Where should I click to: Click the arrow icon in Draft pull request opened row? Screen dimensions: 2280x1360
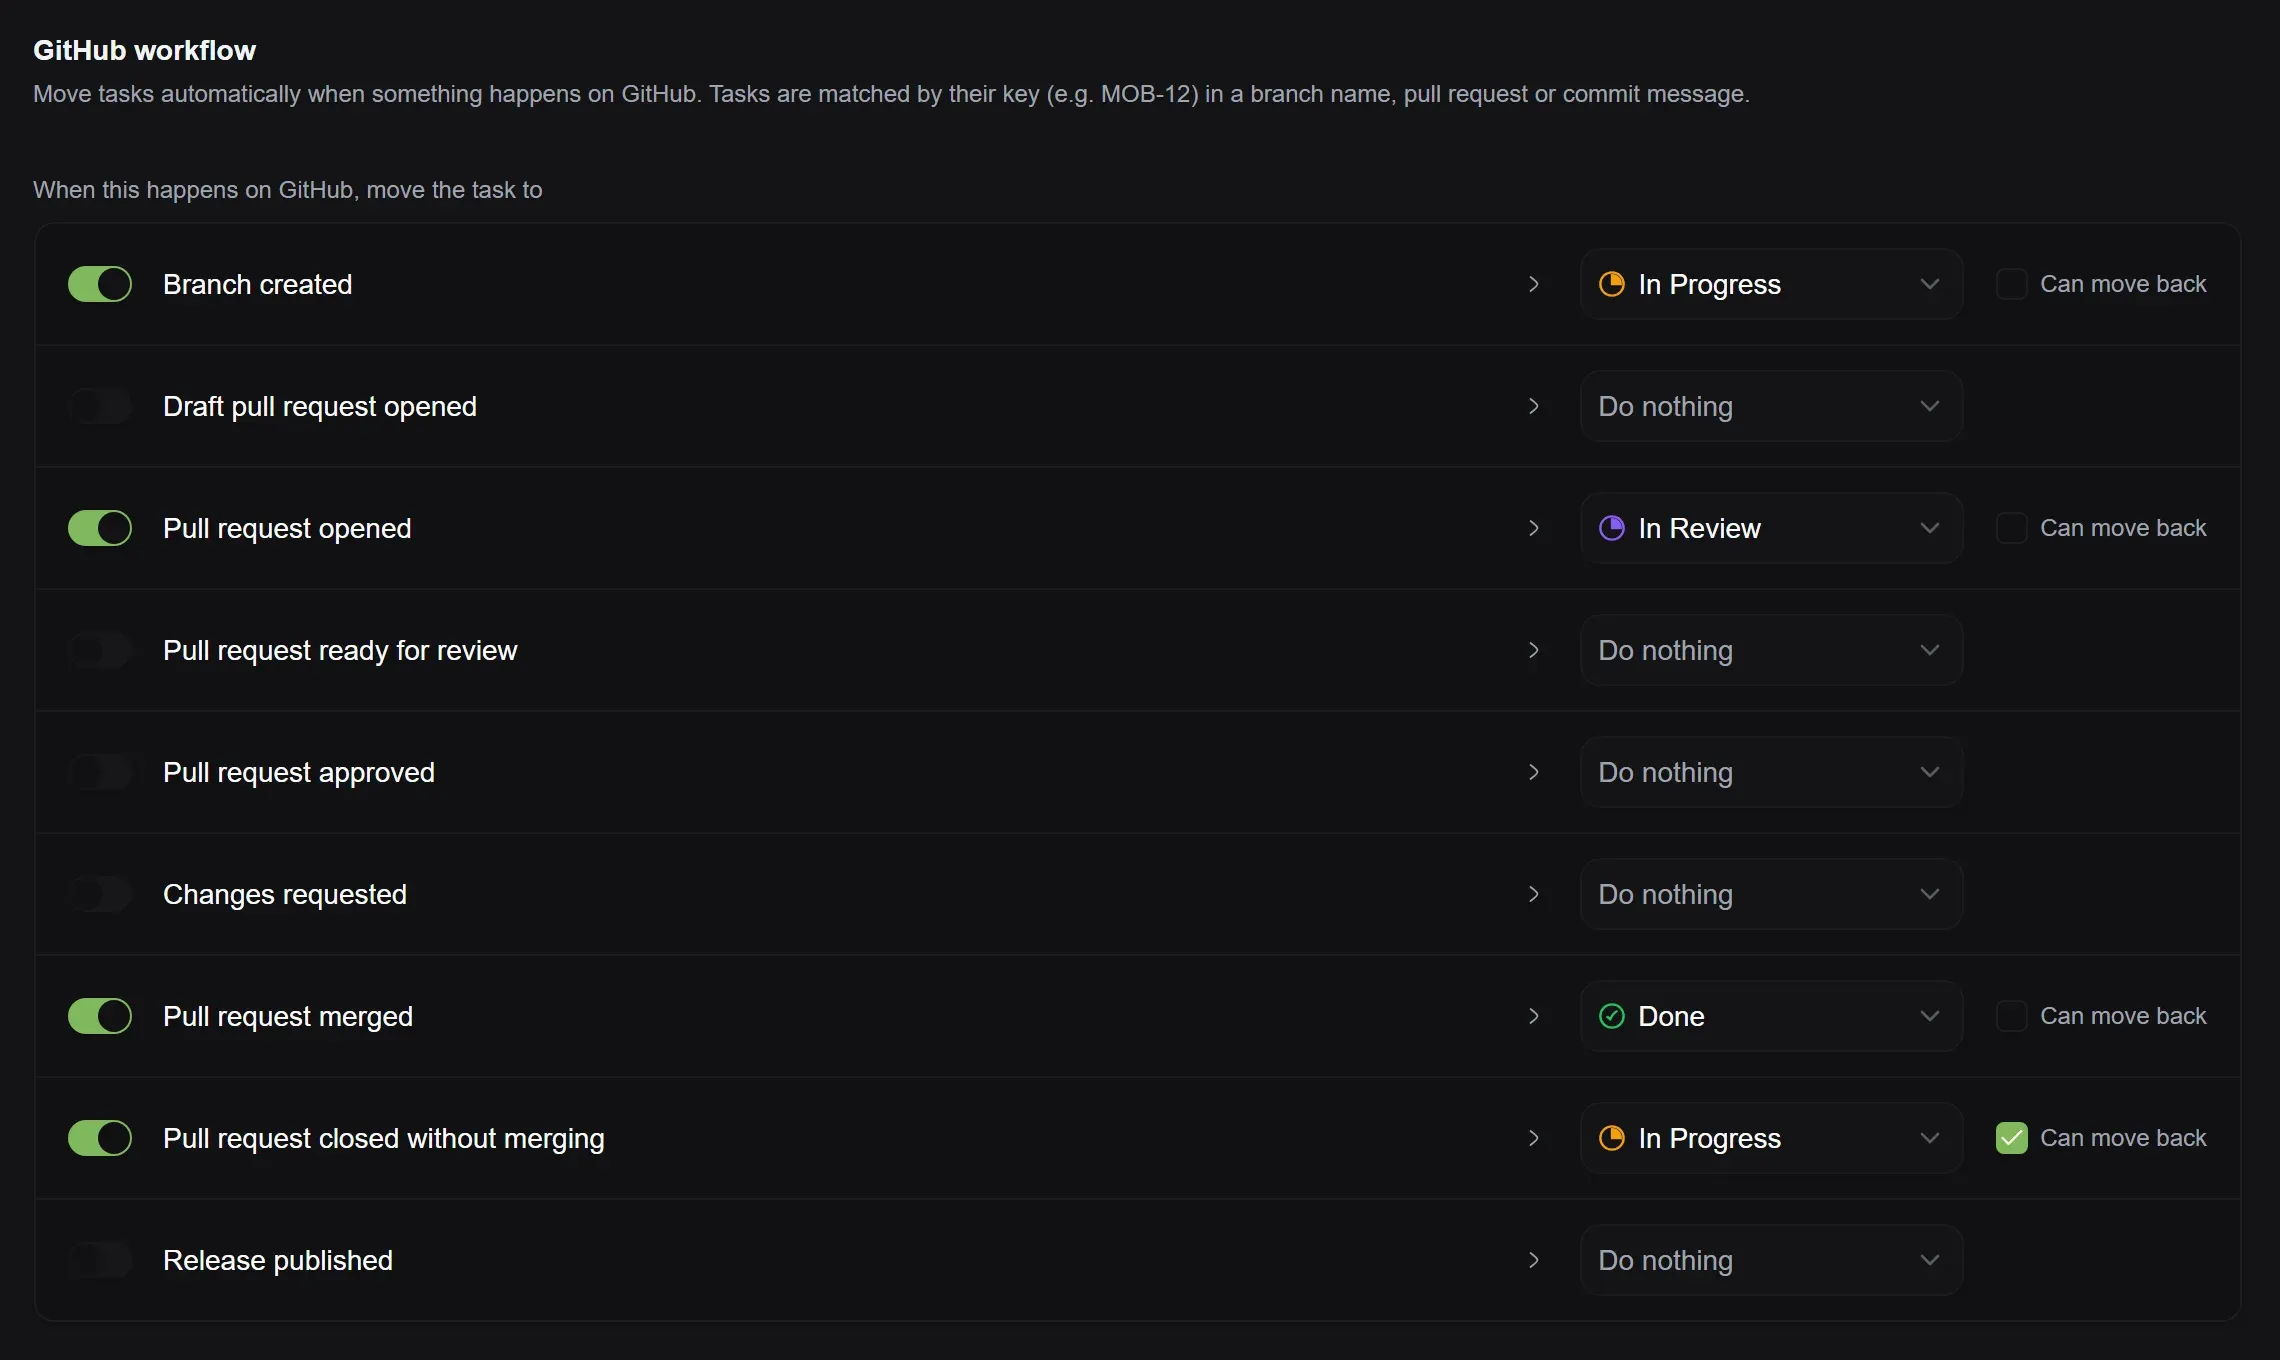1534,406
